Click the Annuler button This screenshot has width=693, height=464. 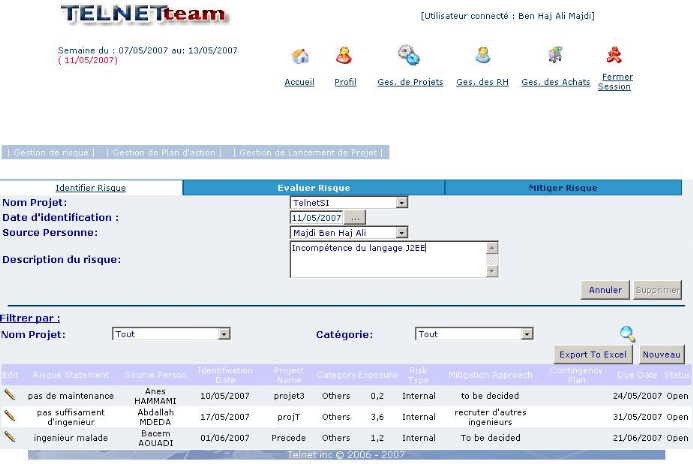[x=604, y=290]
